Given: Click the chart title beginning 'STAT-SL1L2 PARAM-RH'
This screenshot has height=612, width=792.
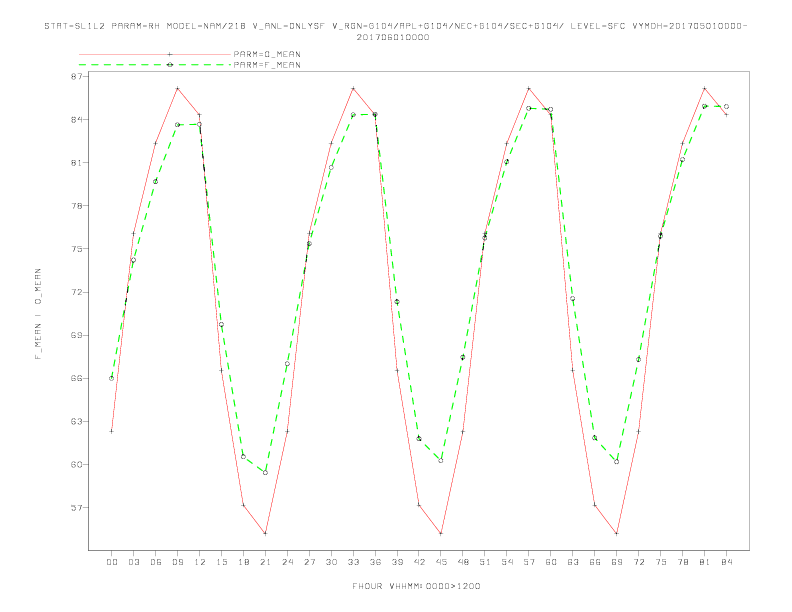Looking at the screenshot, I should coord(395,26).
